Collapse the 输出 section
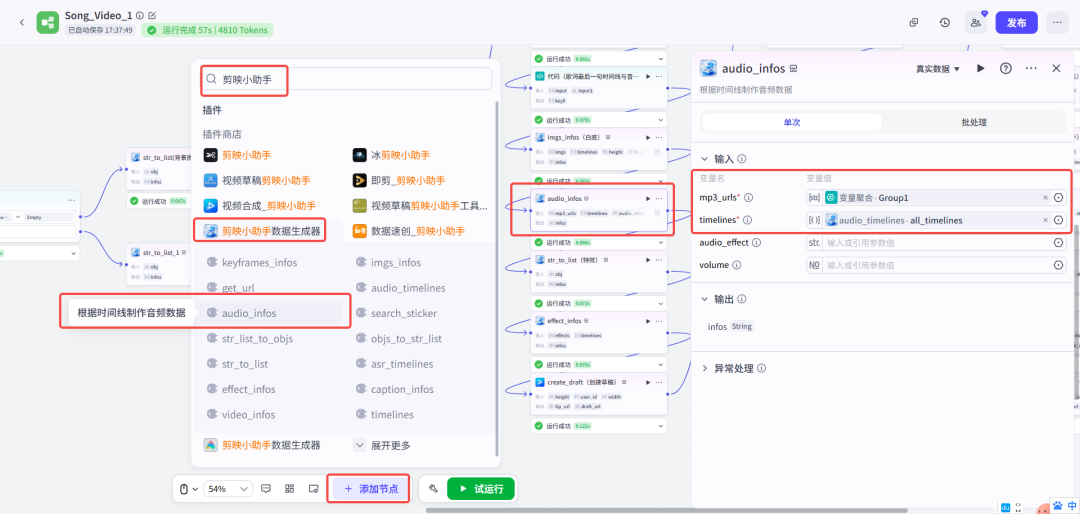 click(705, 299)
